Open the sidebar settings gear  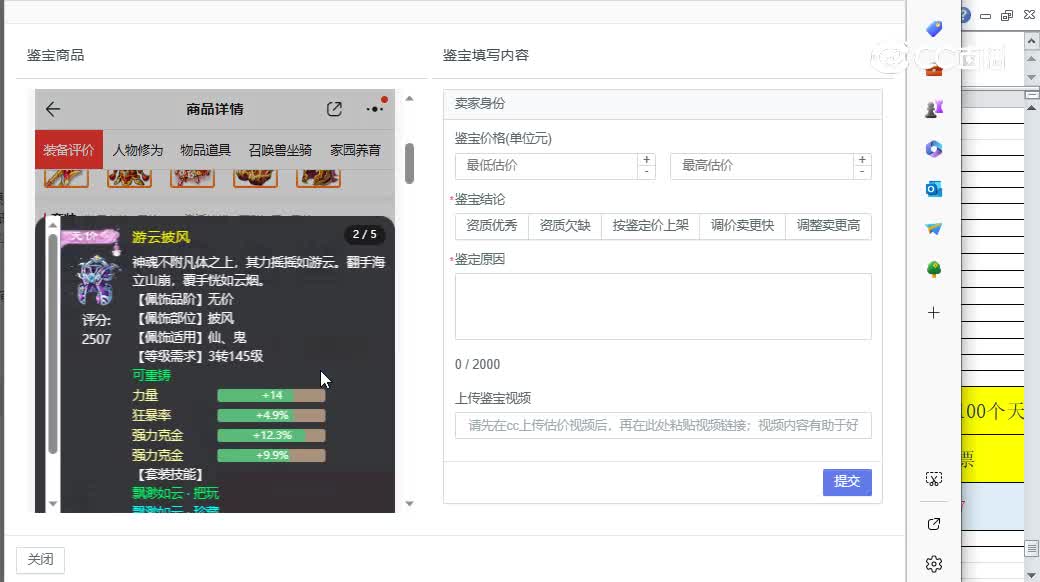tap(933, 563)
